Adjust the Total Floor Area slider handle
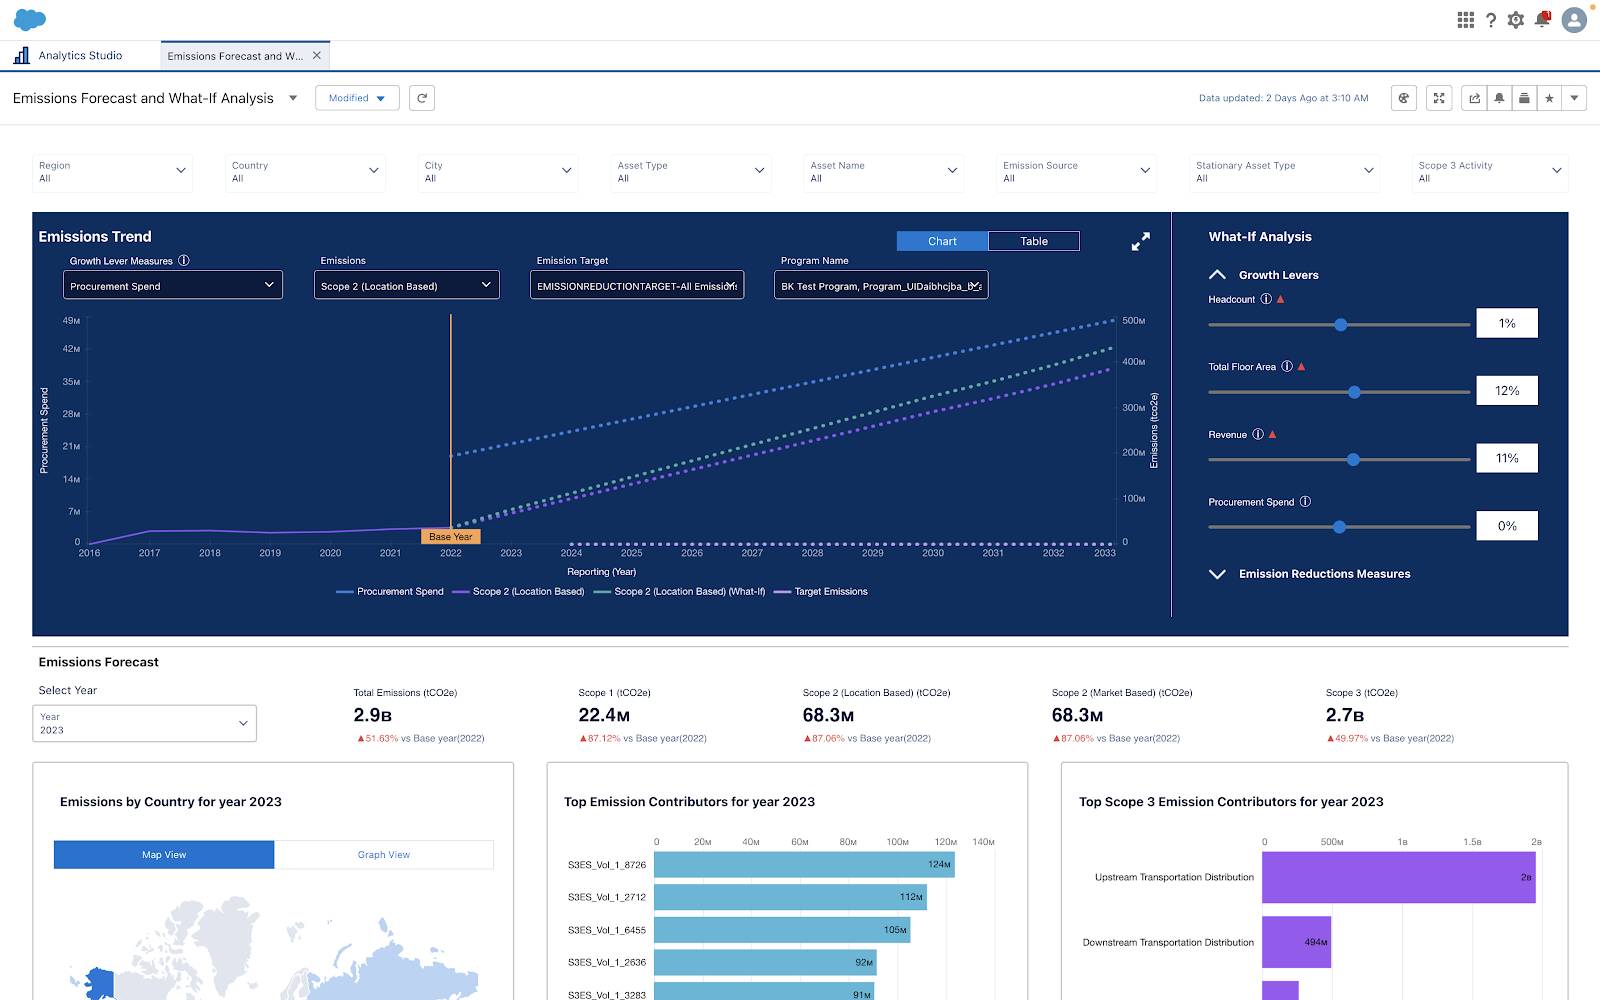This screenshot has height=1000, width=1600. point(1354,392)
